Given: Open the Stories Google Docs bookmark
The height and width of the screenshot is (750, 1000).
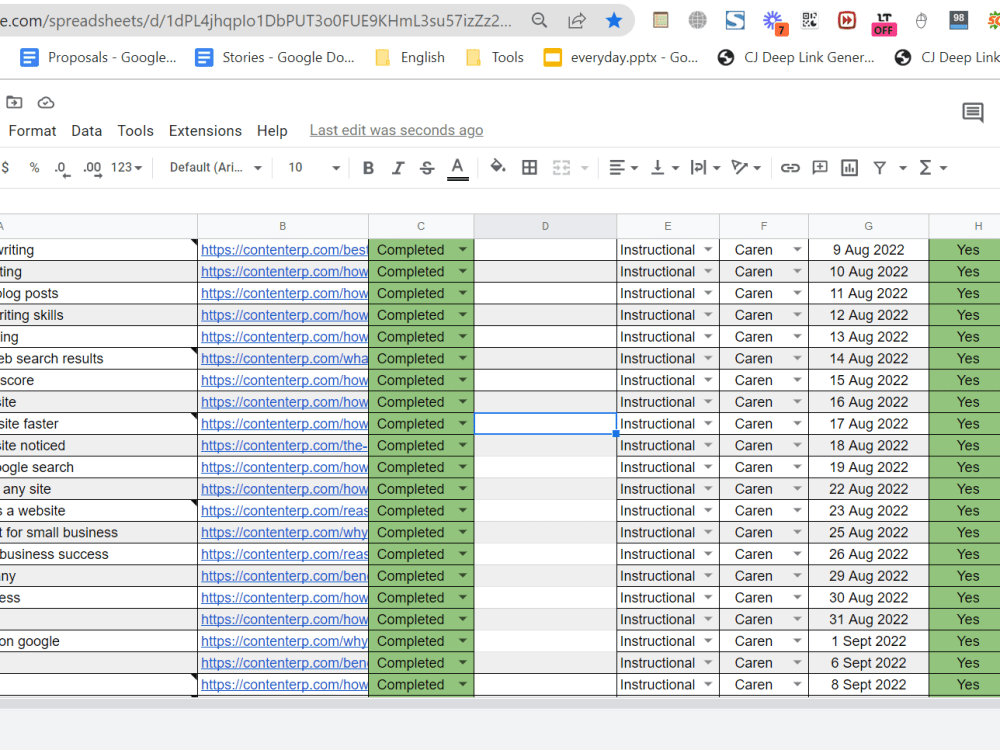Looking at the screenshot, I should pyautogui.click(x=275, y=57).
